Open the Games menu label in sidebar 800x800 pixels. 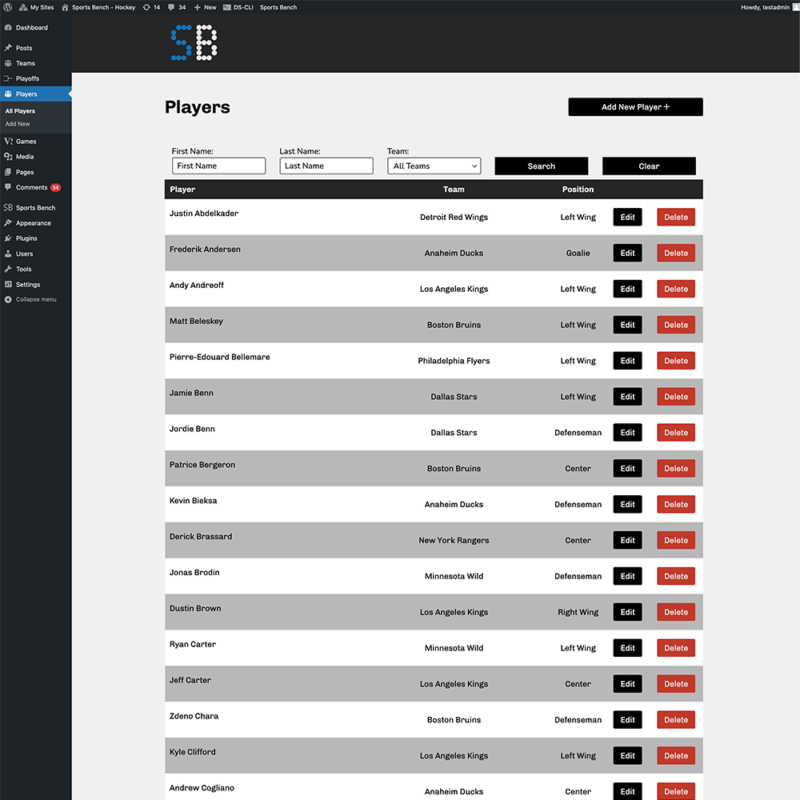[26, 141]
